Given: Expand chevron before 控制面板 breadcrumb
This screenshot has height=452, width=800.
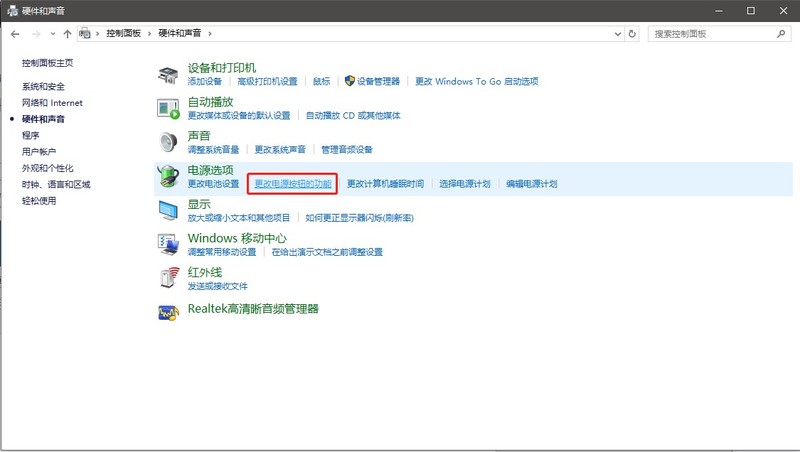Looking at the screenshot, I should pyautogui.click(x=97, y=34).
